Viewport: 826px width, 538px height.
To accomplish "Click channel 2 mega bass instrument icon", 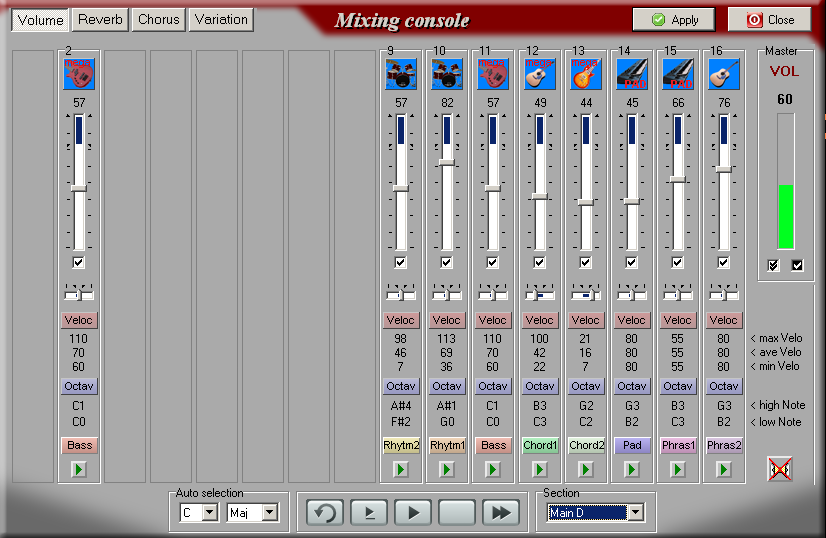I will [79, 74].
